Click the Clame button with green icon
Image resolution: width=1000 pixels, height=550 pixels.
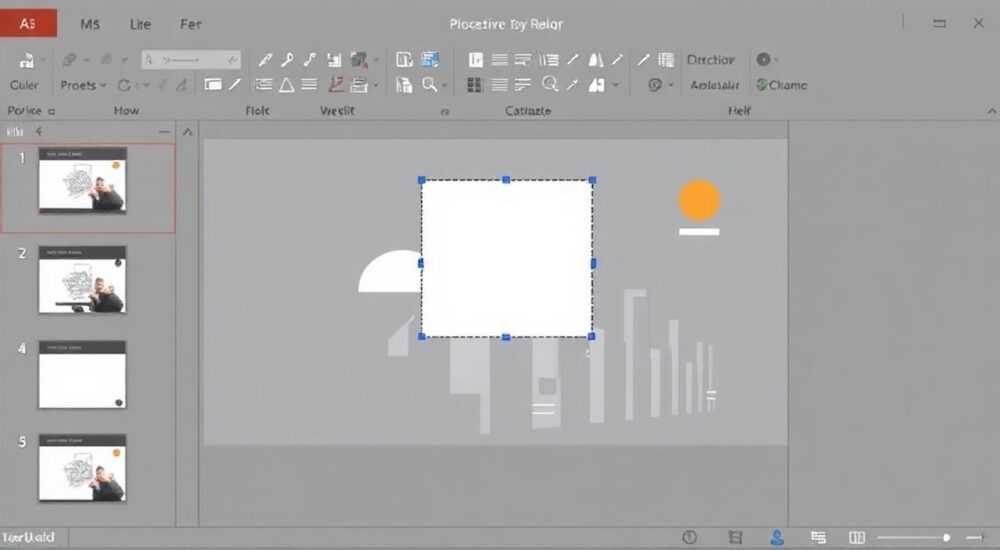click(x=781, y=85)
